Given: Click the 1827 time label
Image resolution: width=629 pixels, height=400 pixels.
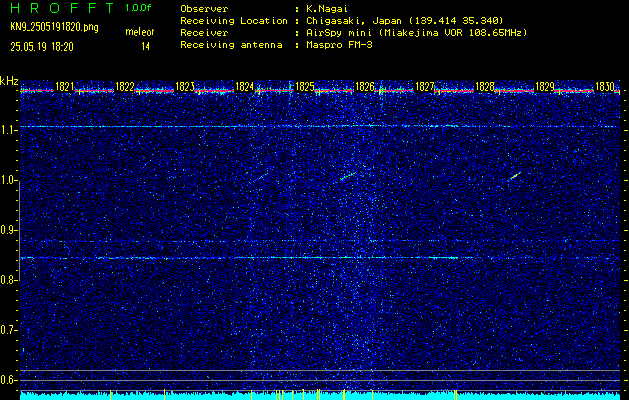Looking at the screenshot, I should click(x=425, y=87).
